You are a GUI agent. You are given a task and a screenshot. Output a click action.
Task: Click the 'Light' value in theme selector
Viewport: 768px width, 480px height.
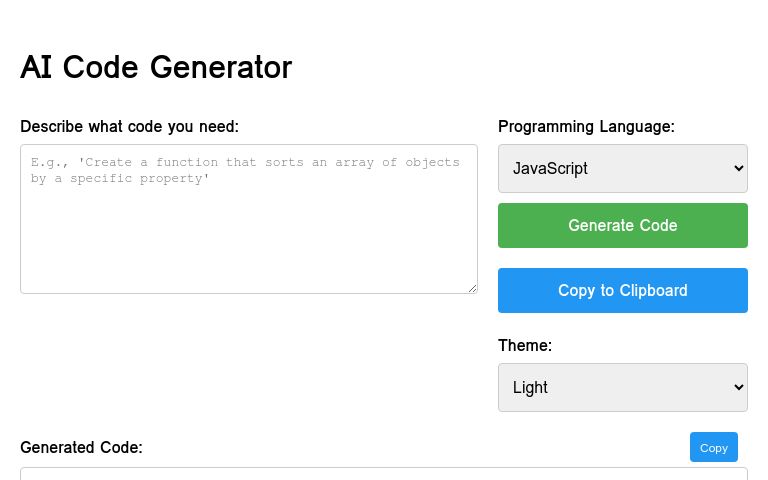[530, 387]
